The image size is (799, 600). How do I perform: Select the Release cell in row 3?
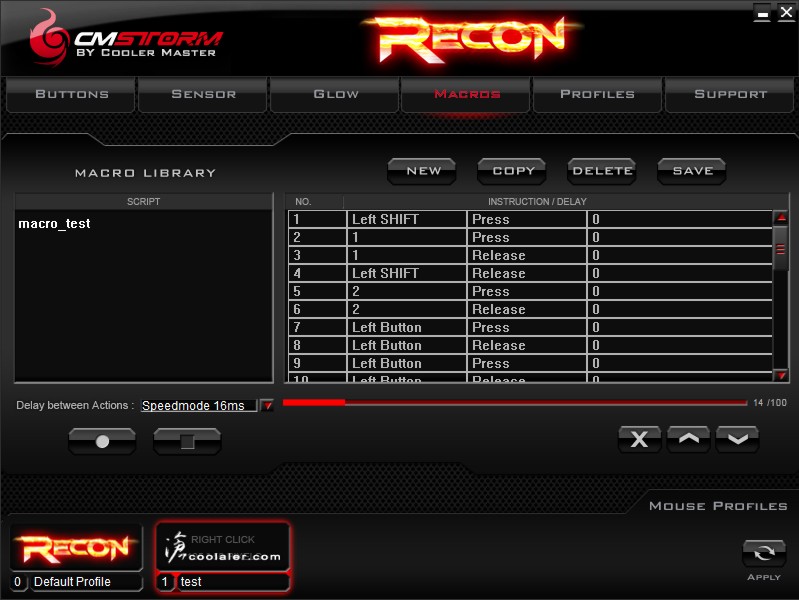pyautogui.click(x=527, y=255)
